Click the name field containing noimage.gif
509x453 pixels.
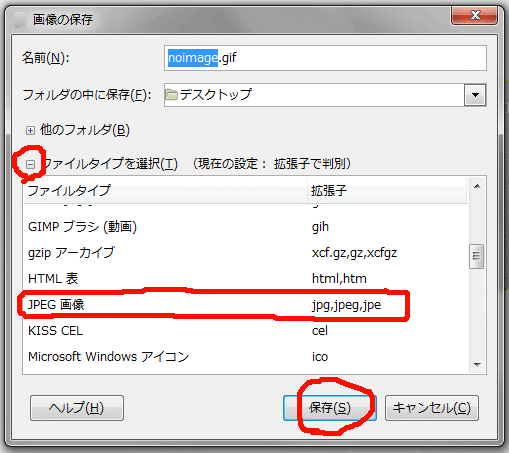pos(325,58)
